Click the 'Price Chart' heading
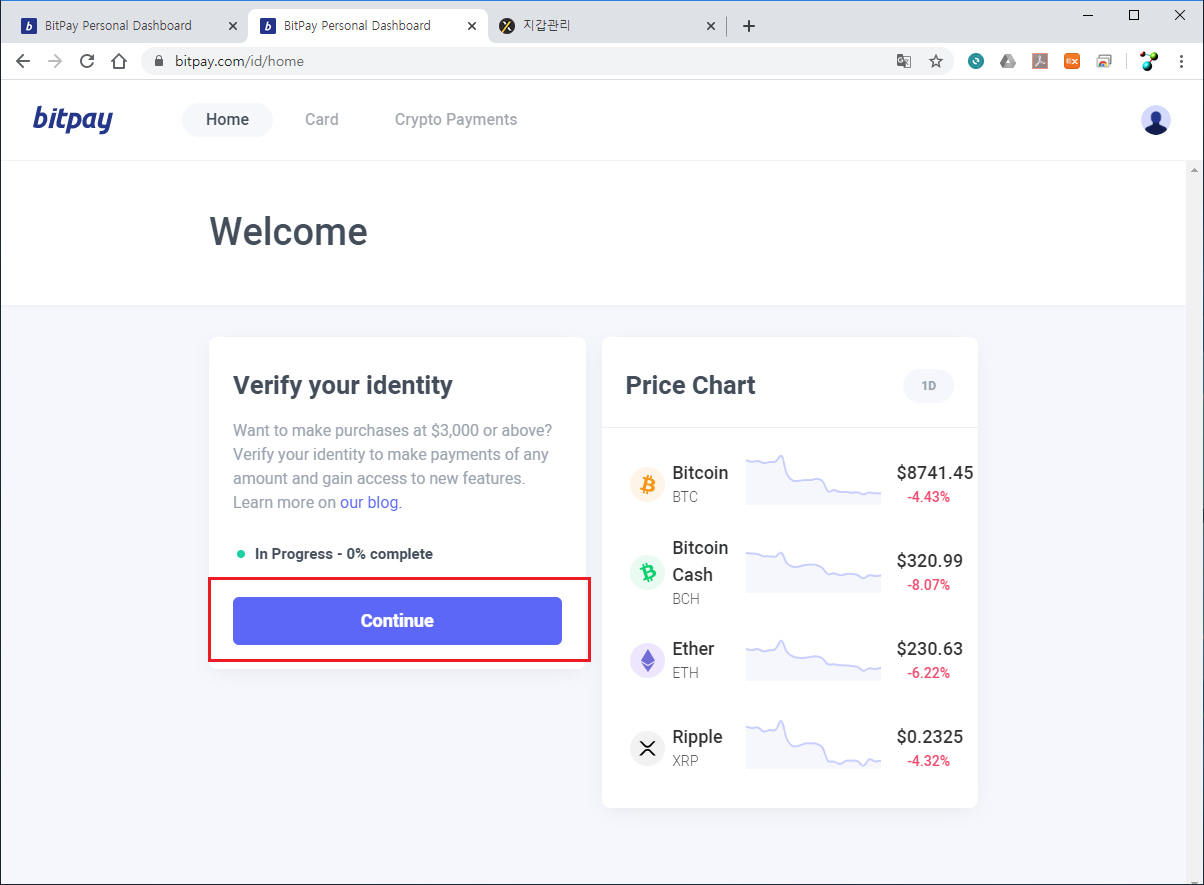This screenshot has width=1204, height=885. pyautogui.click(x=691, y=386)
